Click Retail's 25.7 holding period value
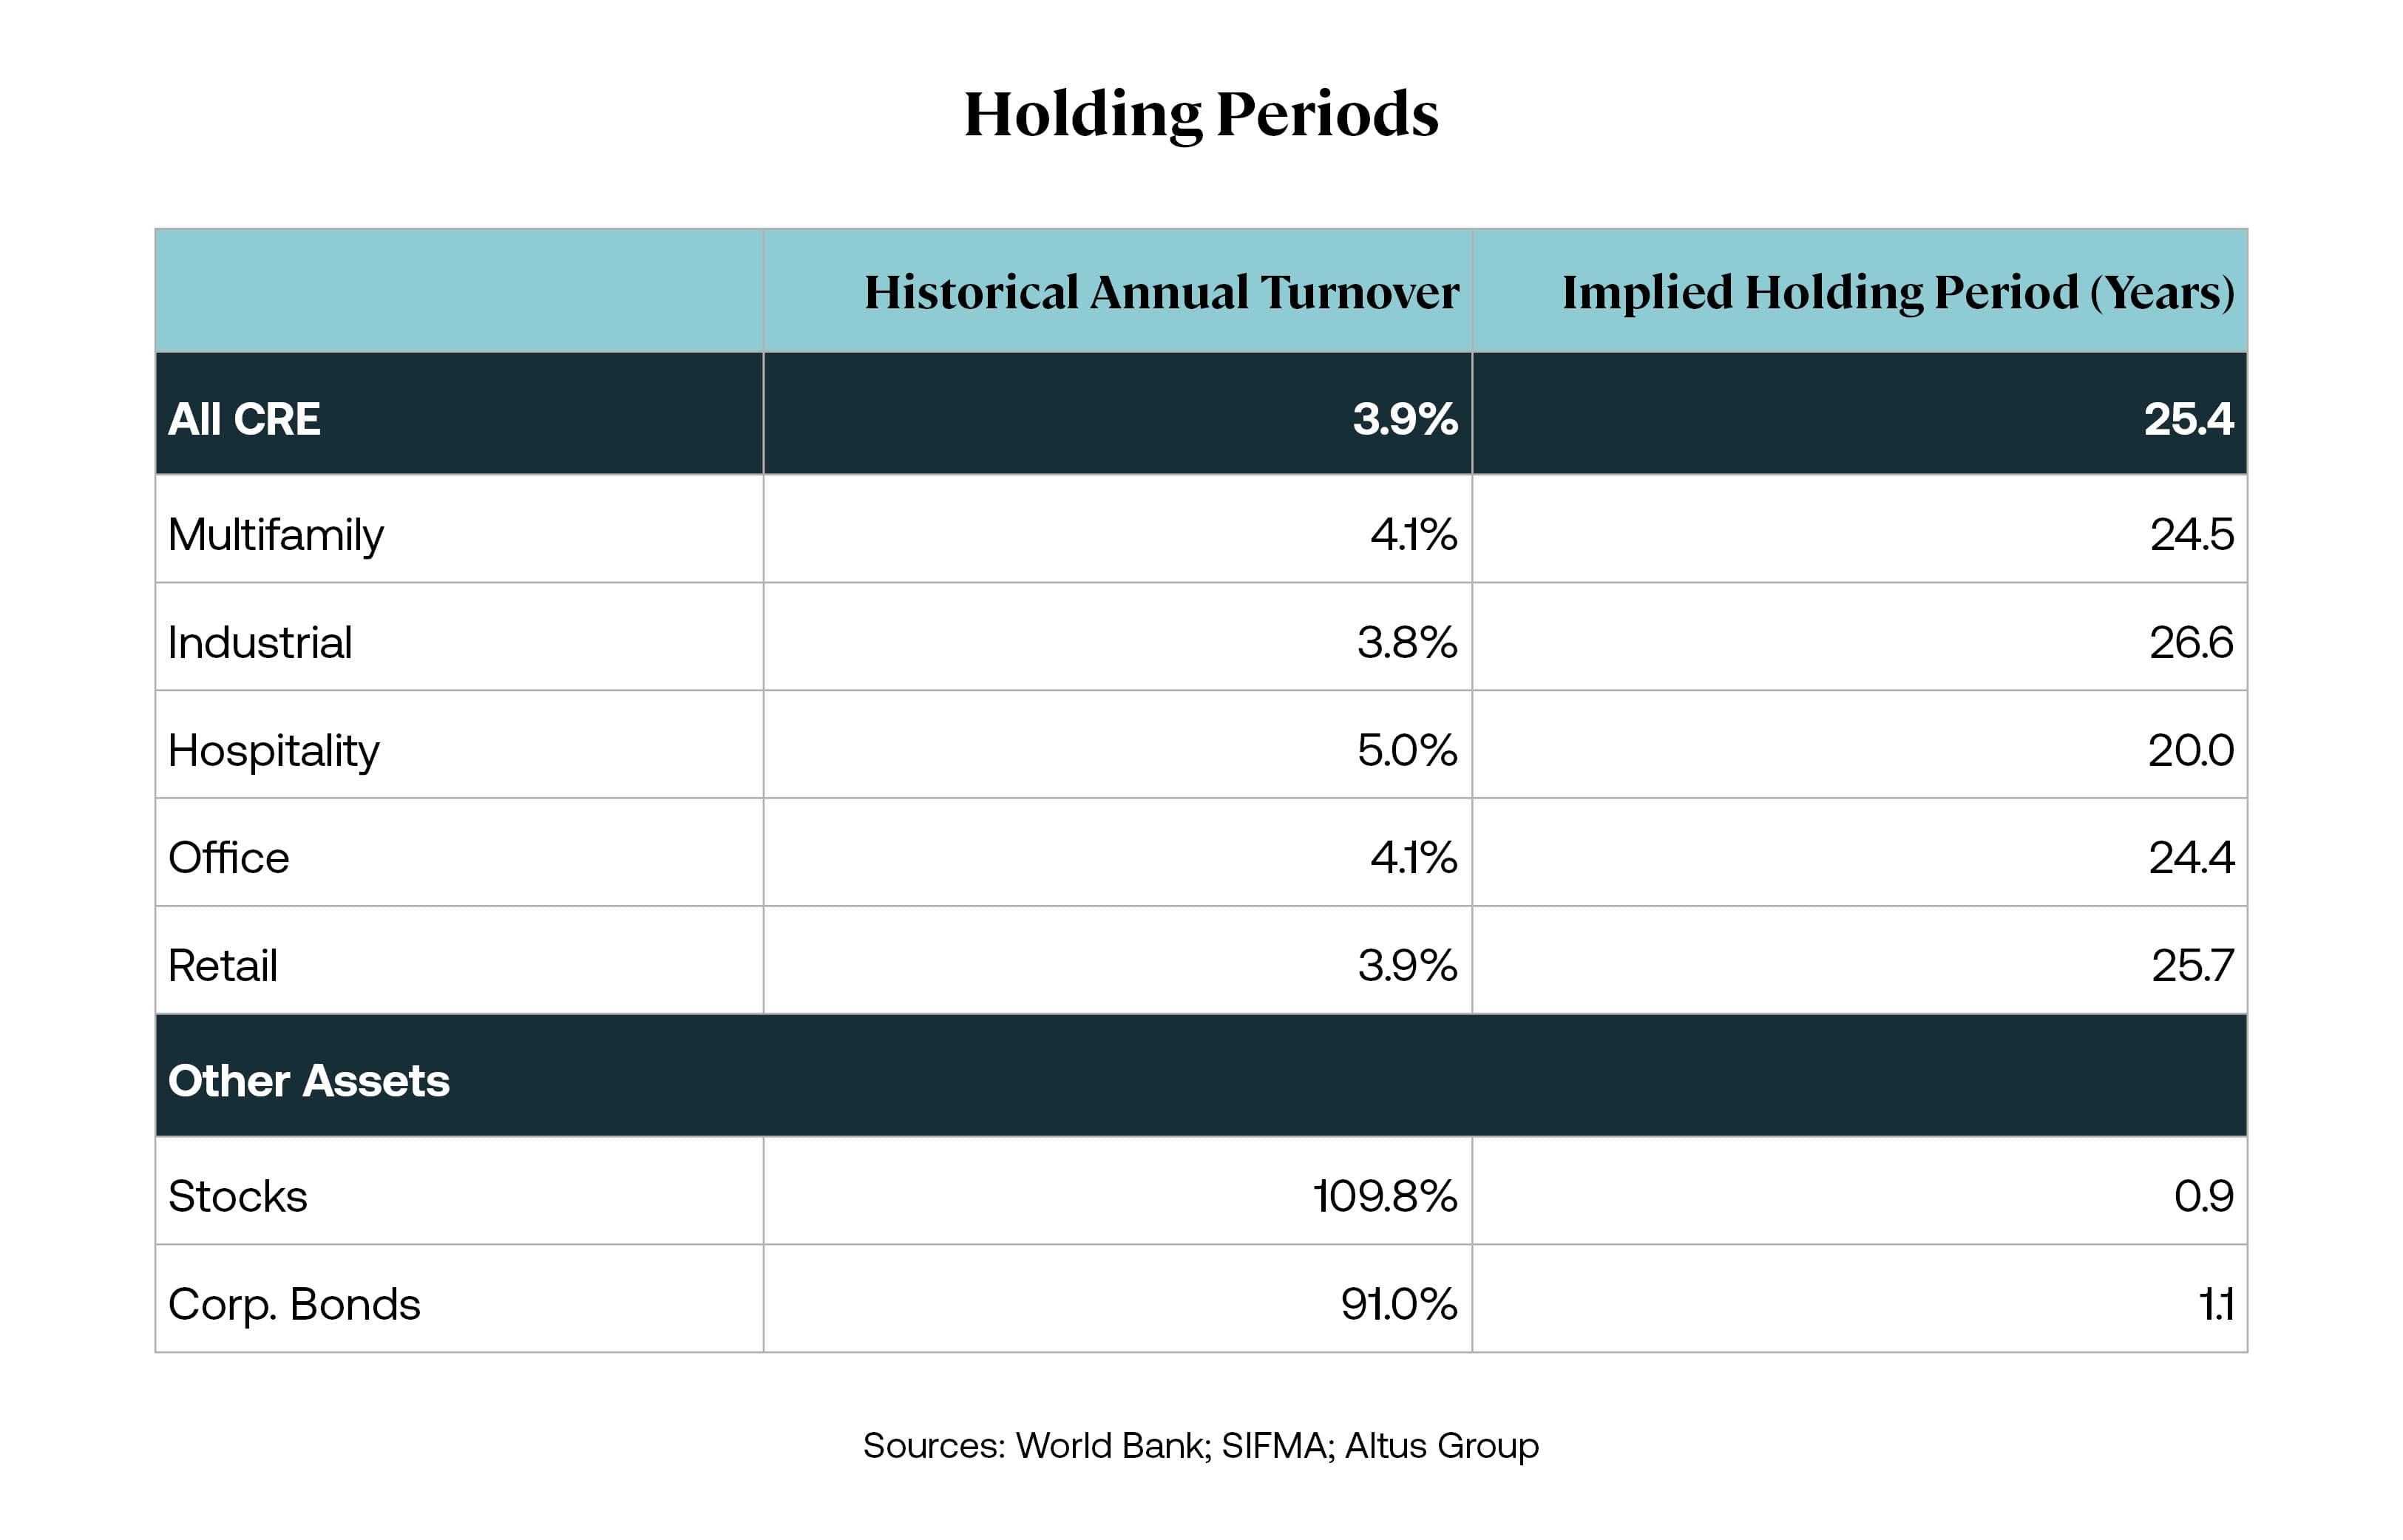The height and width of the screenshot is (1540, 2403). [x=2191, y=966]
